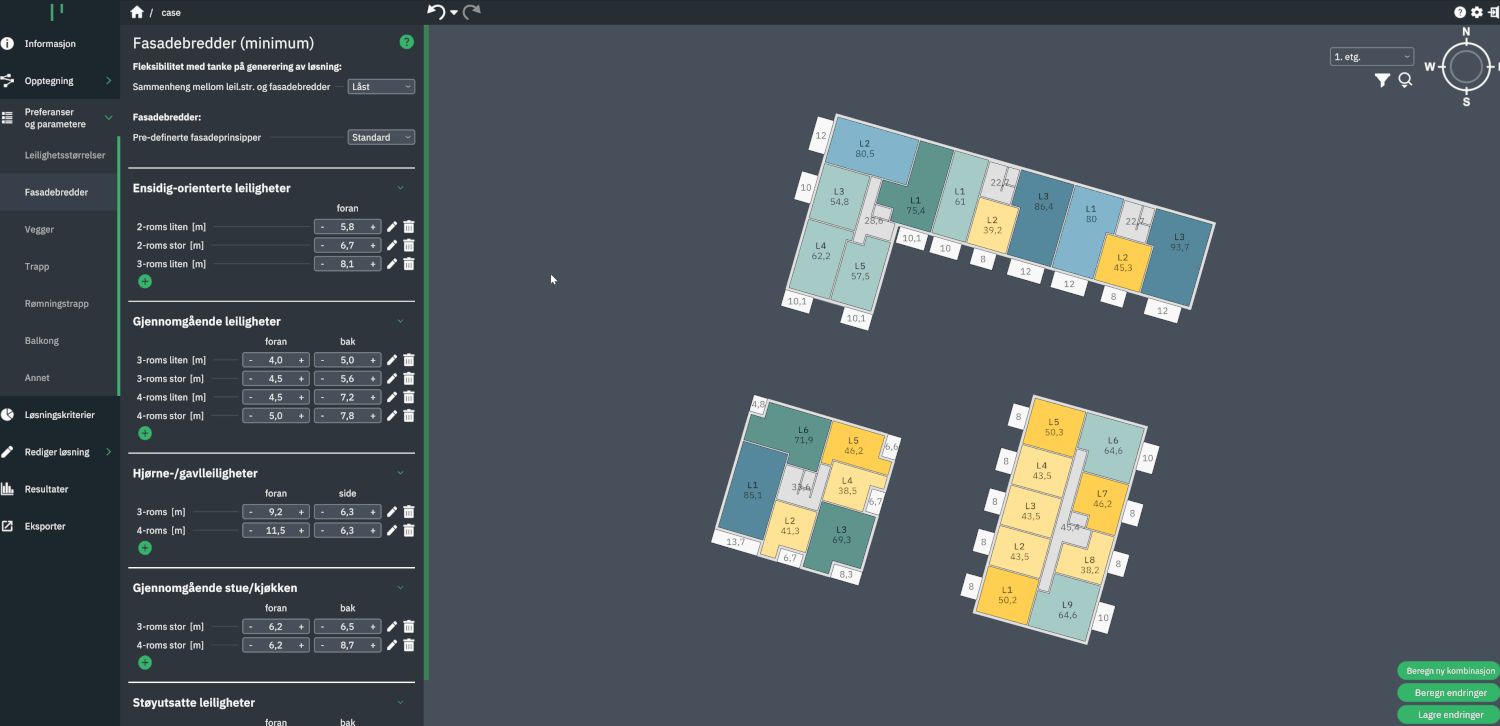
Task: Delete the 4-roms liten row
Action: [408, 397]
